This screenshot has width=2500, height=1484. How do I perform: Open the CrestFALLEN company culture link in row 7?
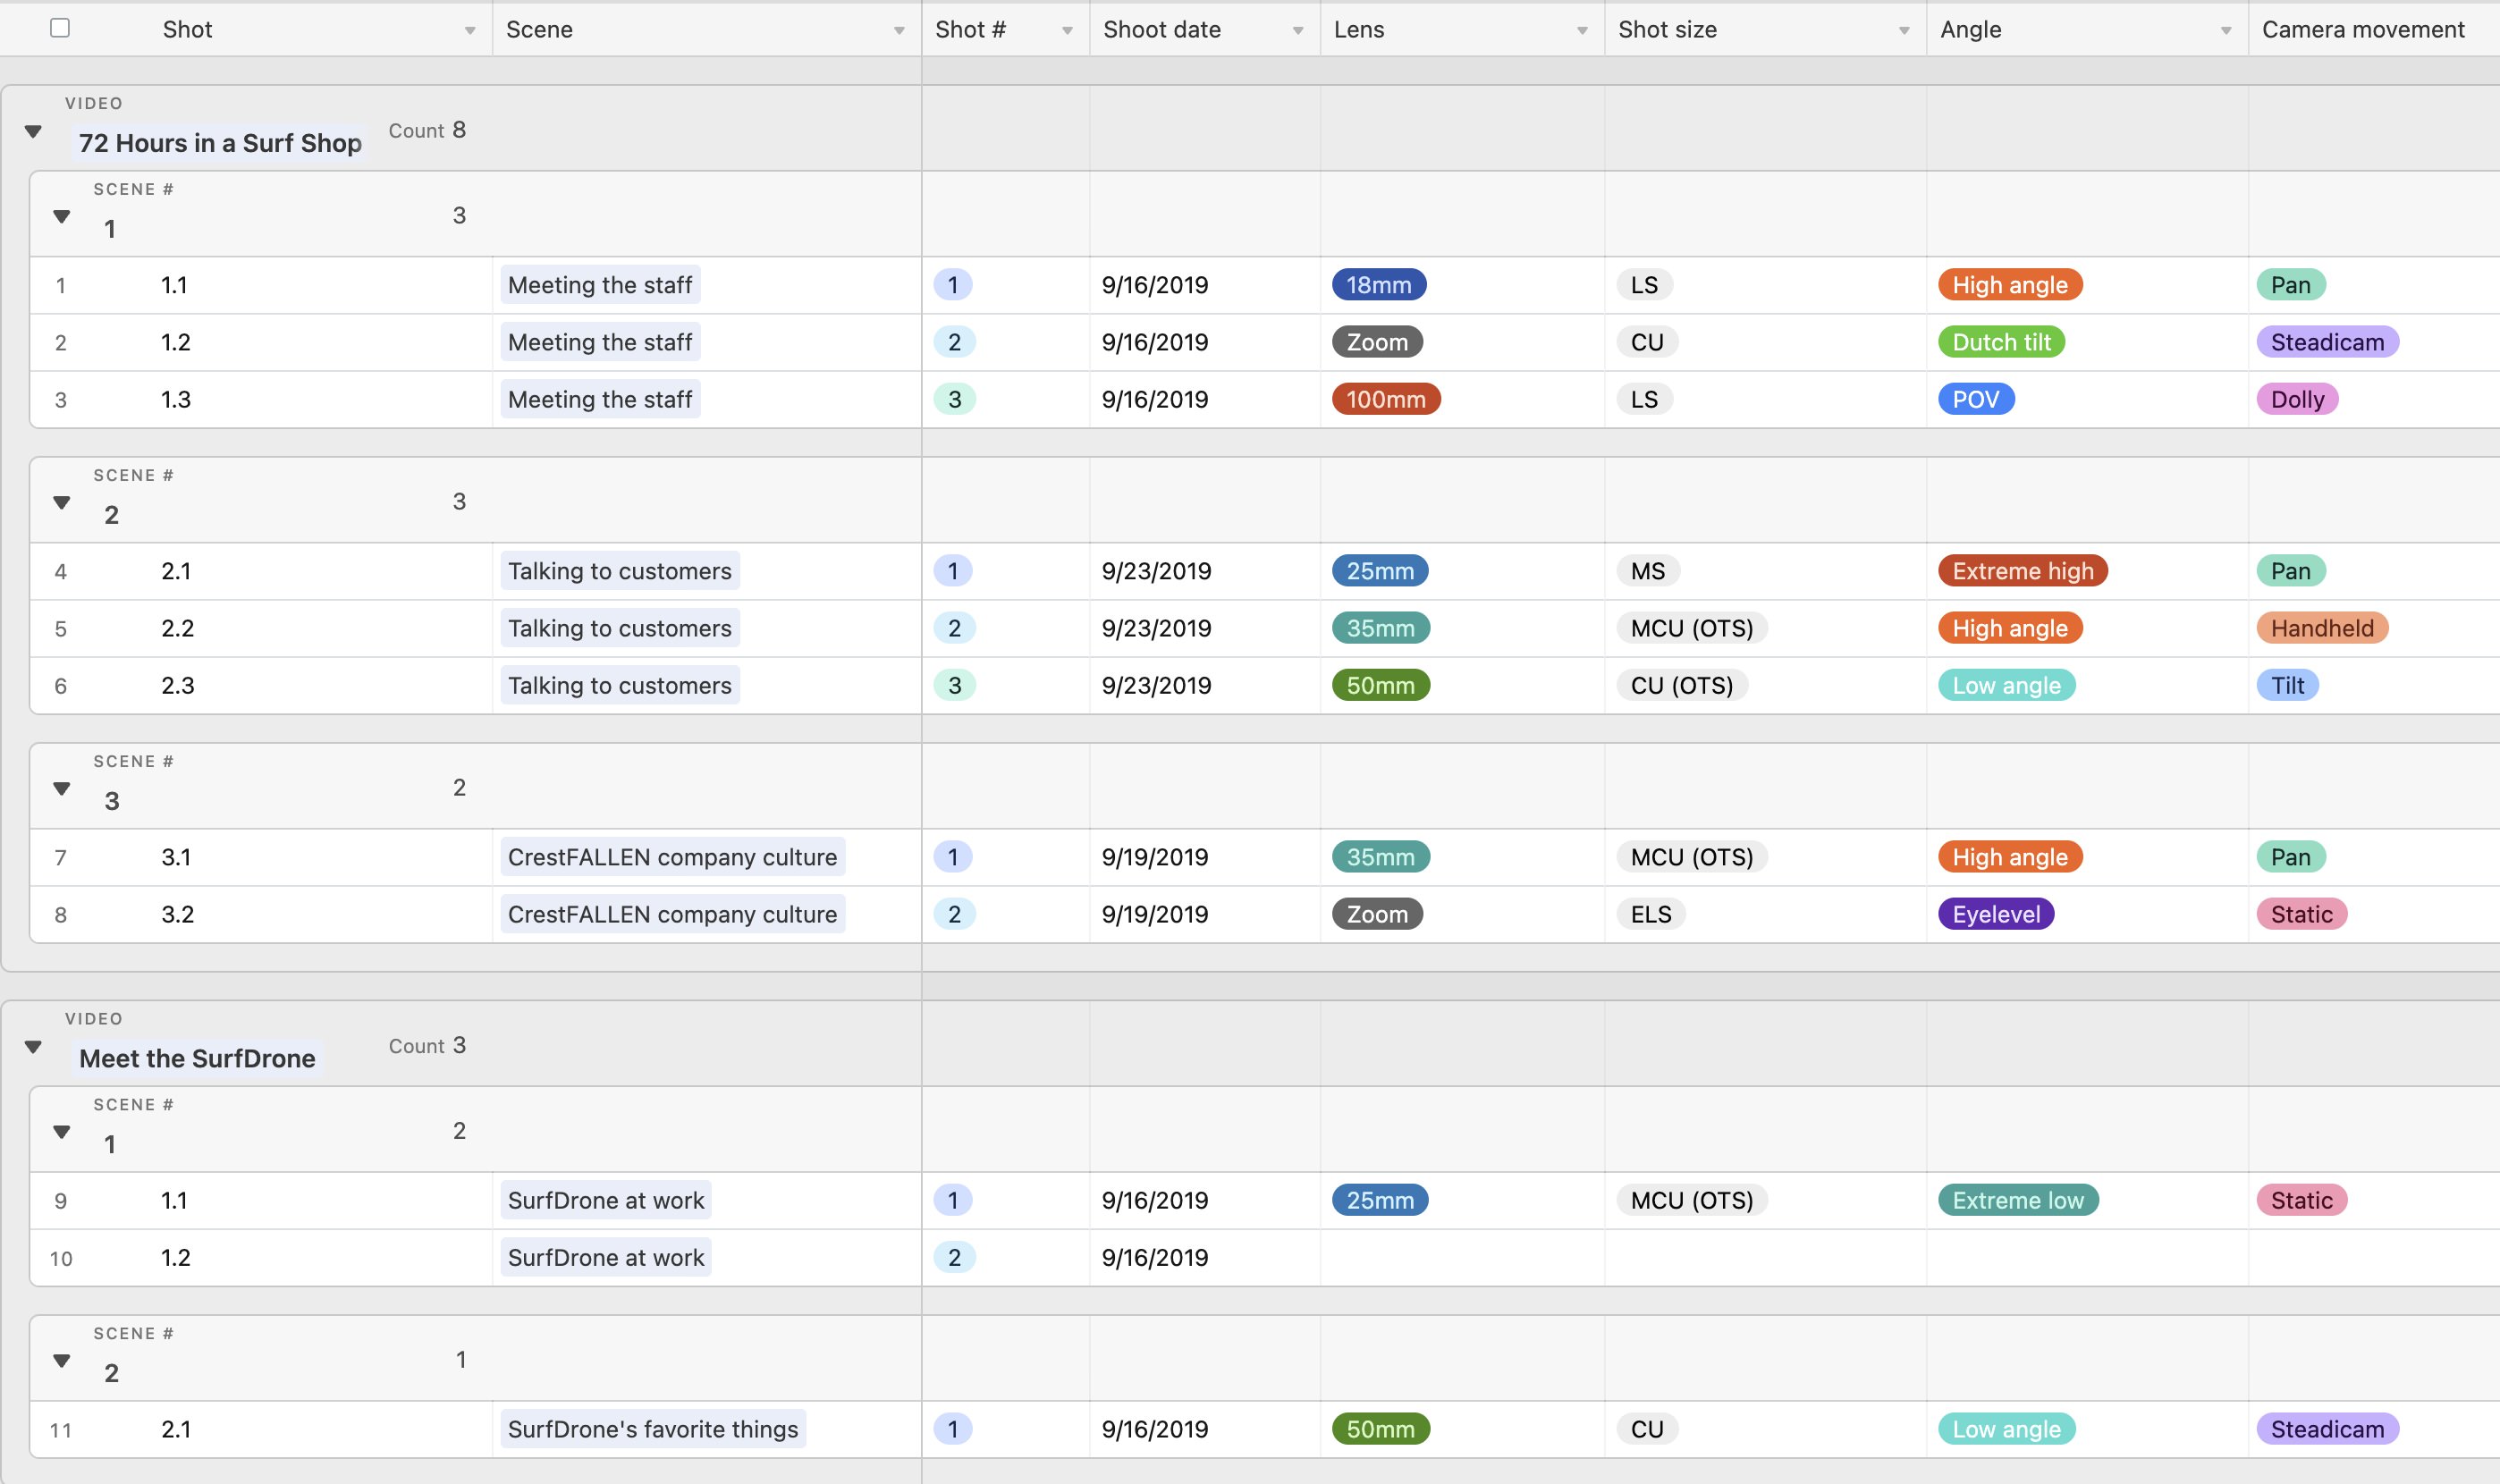pyautogui.click(x=672, y=857)
